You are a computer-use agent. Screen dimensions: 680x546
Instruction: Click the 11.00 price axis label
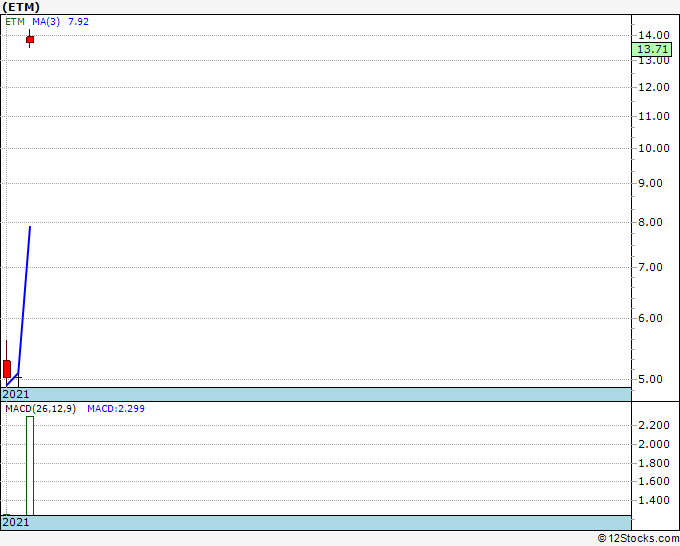pos(654,116)
